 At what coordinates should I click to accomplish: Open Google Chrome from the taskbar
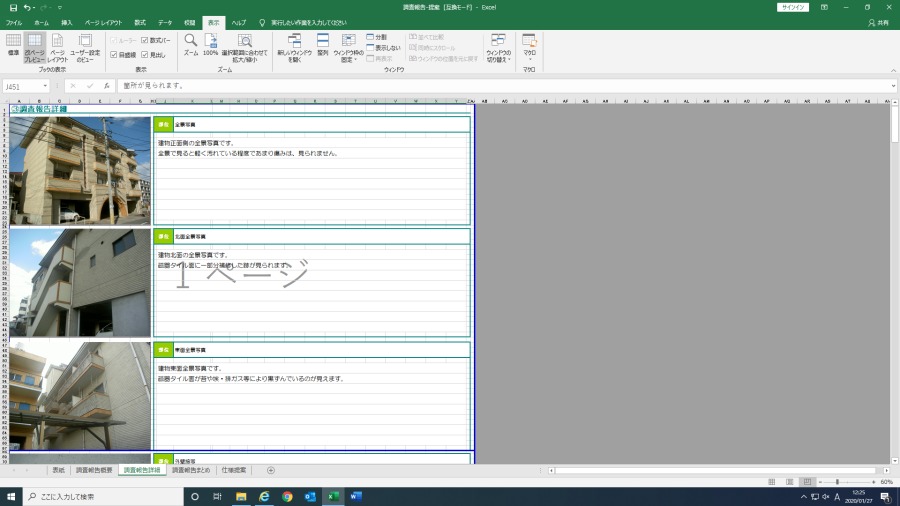[x=287, y=496]
